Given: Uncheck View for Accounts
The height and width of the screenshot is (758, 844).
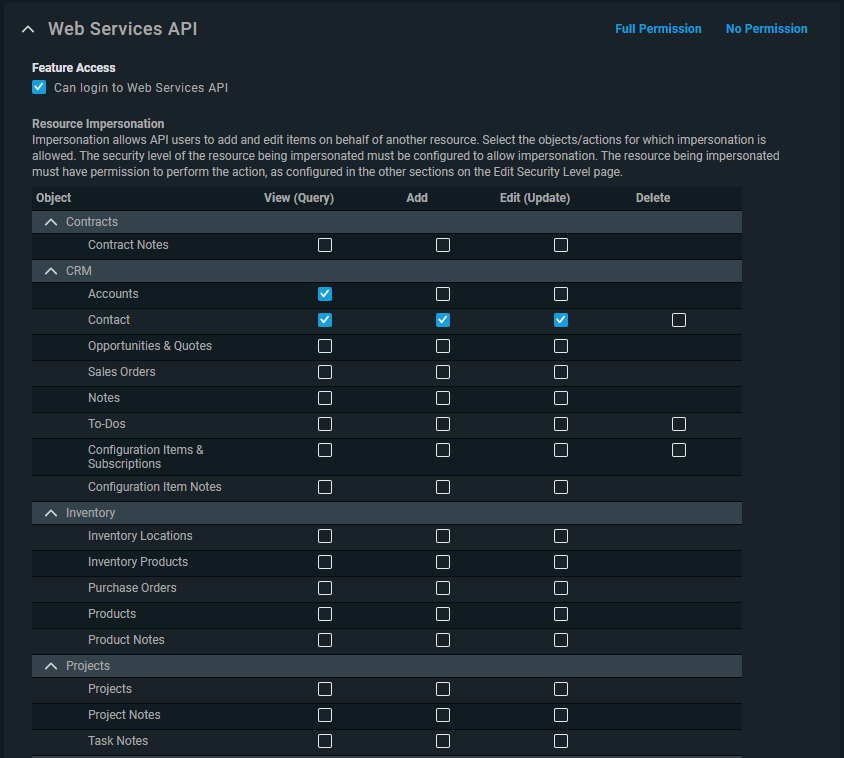Looking at the screenshot, I should [325, 294].
